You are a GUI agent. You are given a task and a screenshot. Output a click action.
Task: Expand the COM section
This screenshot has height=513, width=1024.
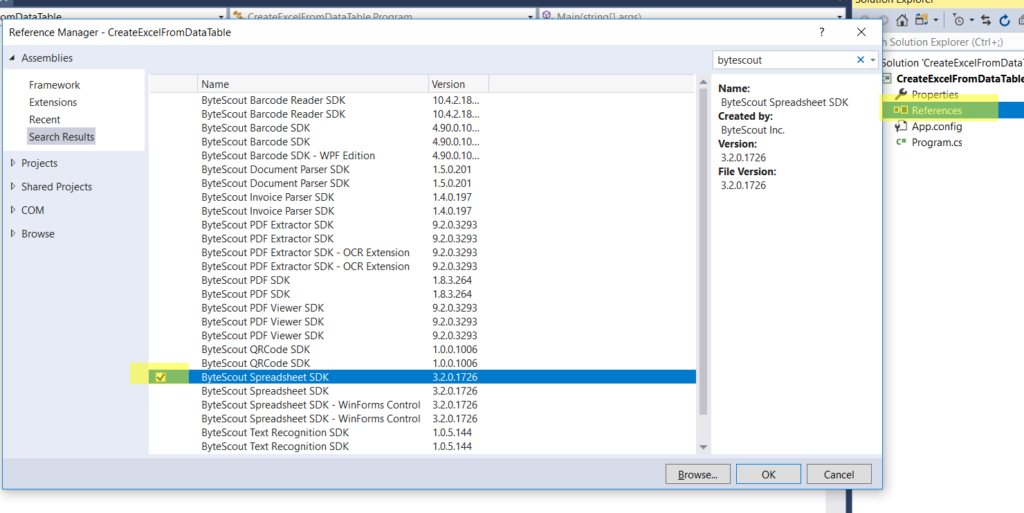click(12, 210)
